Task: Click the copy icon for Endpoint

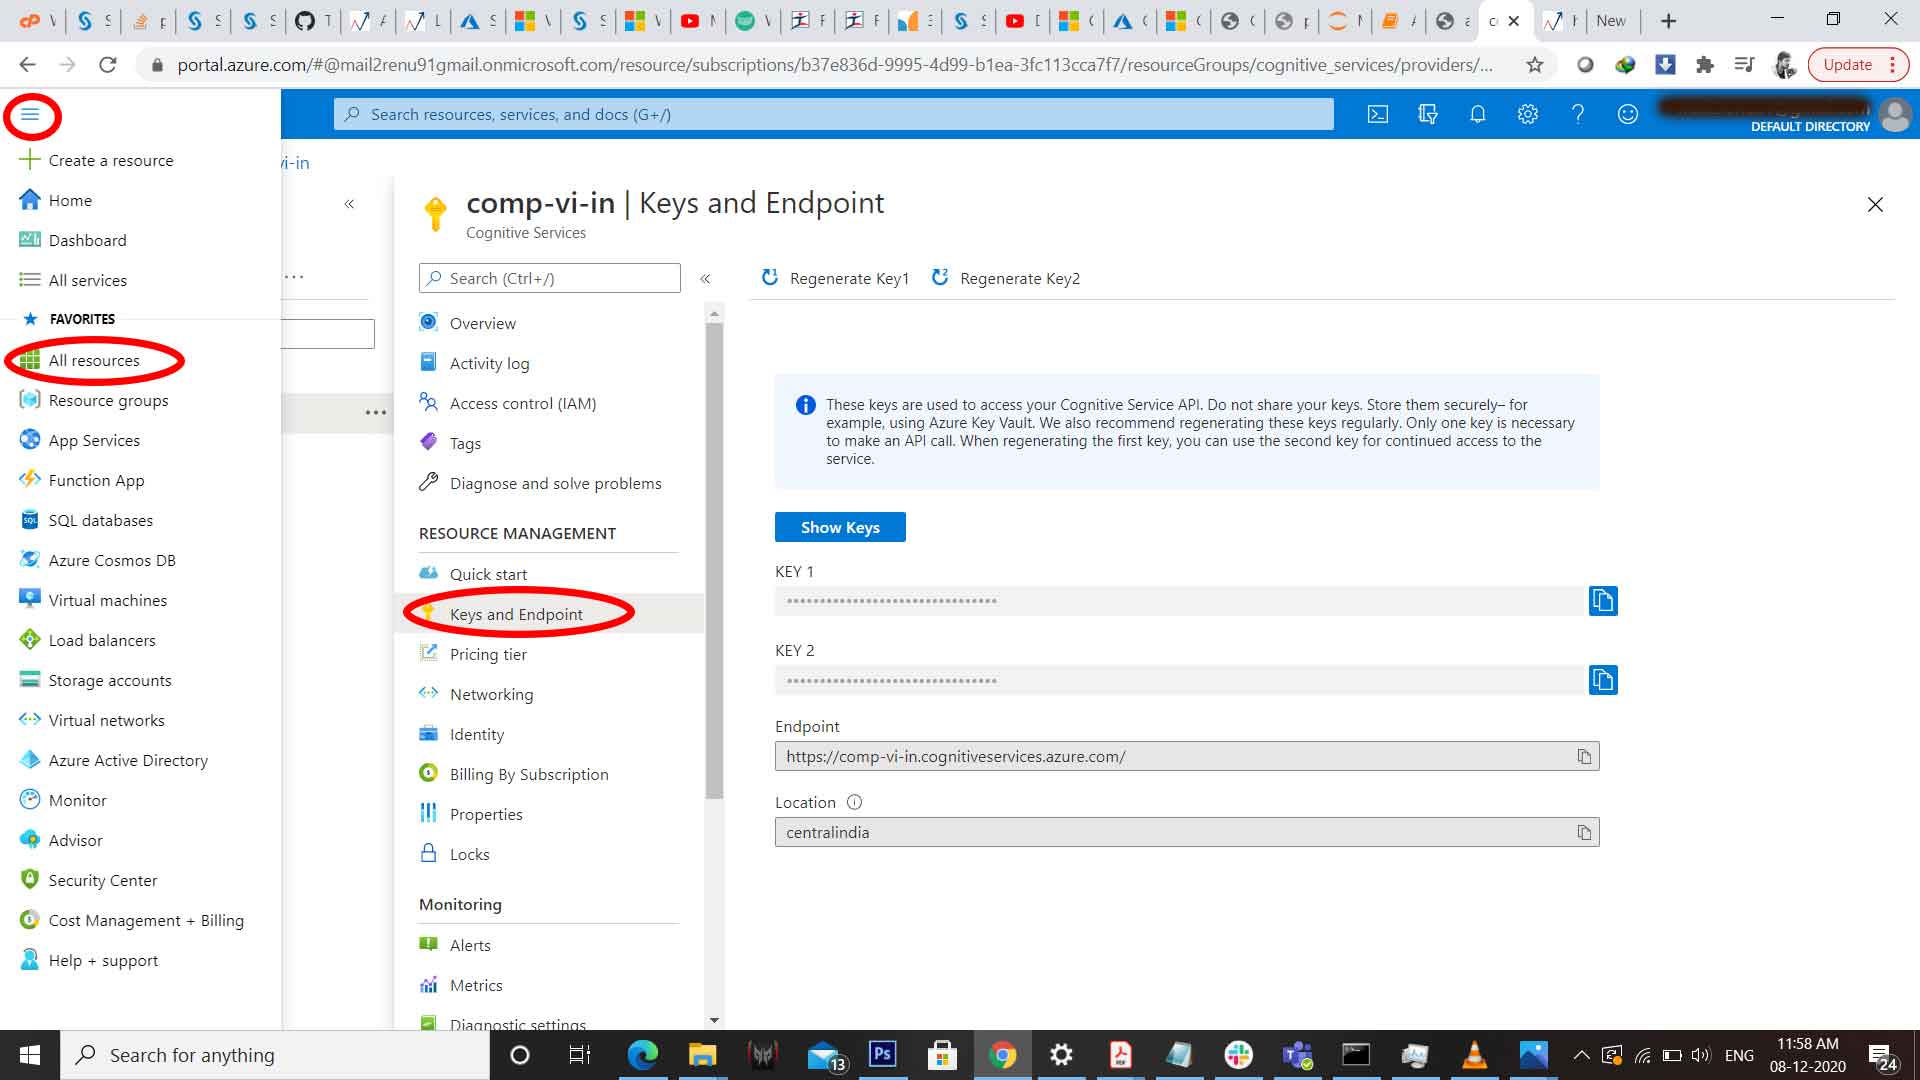Action: (1584, 756)
